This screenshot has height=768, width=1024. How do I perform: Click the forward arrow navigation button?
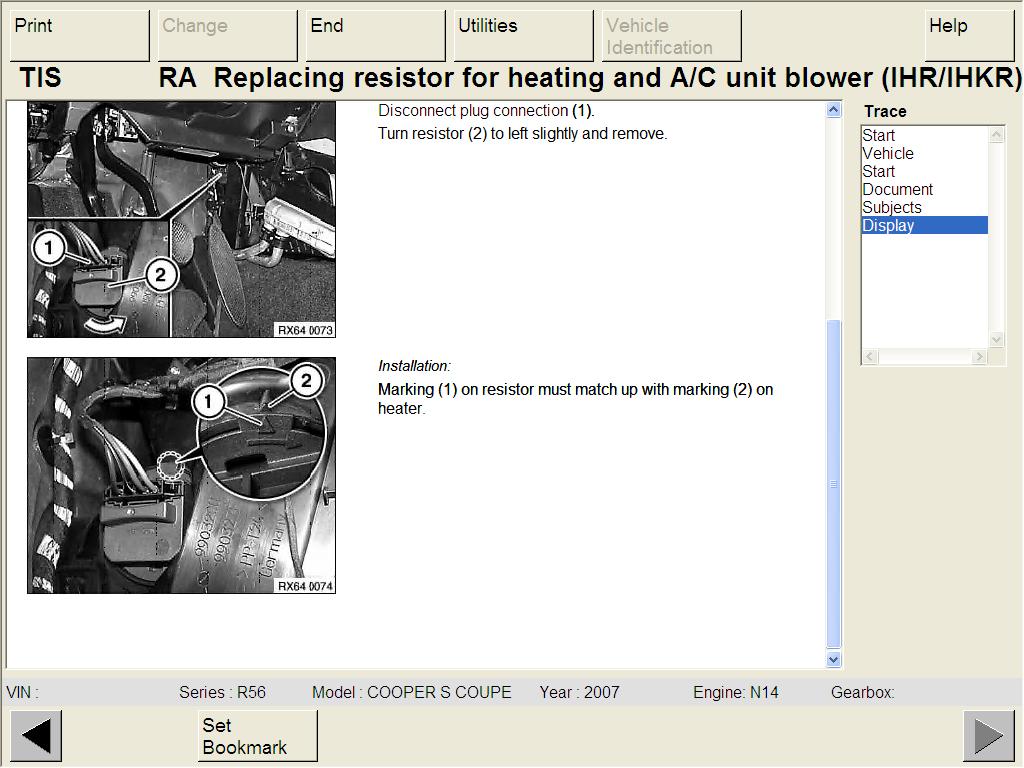988,736
